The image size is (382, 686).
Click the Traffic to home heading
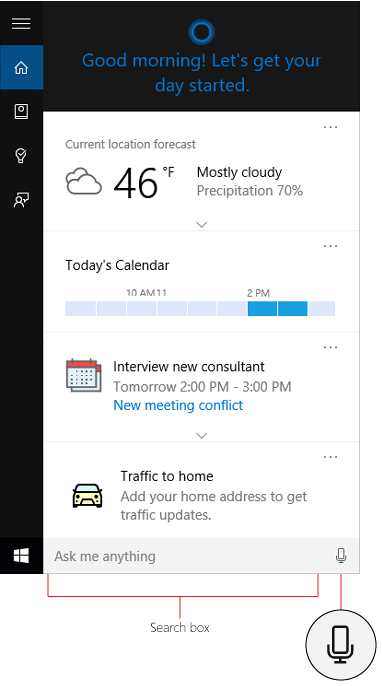167,476
